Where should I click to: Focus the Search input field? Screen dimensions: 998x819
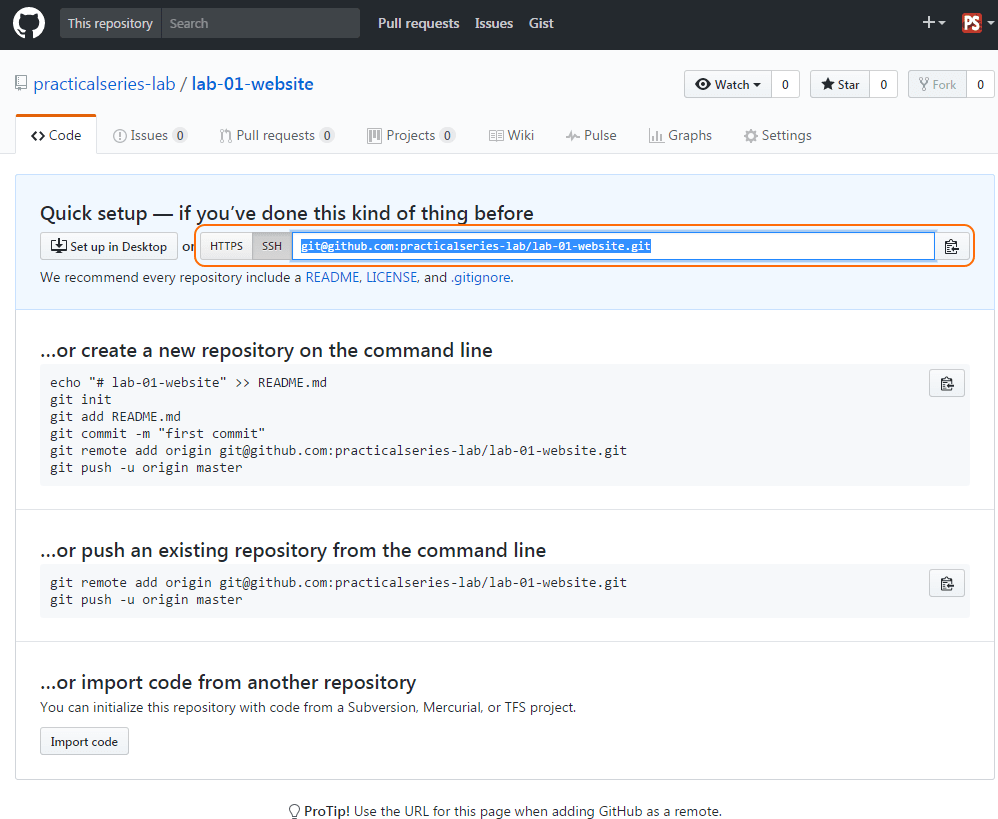tap(261, 24)
